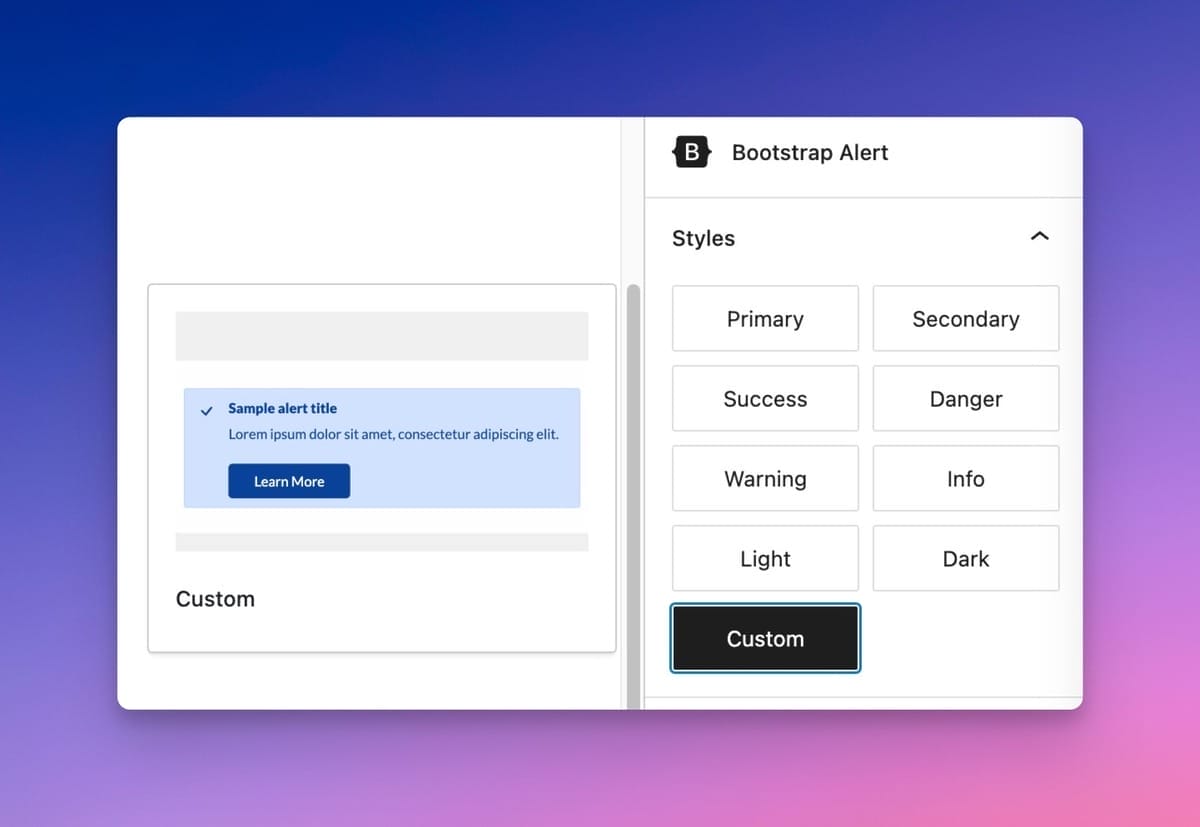The height and width of the screenshot is (827, 1200).
Task: Click the Lorem ipsum alert body text
Action: tap(393, 435)
